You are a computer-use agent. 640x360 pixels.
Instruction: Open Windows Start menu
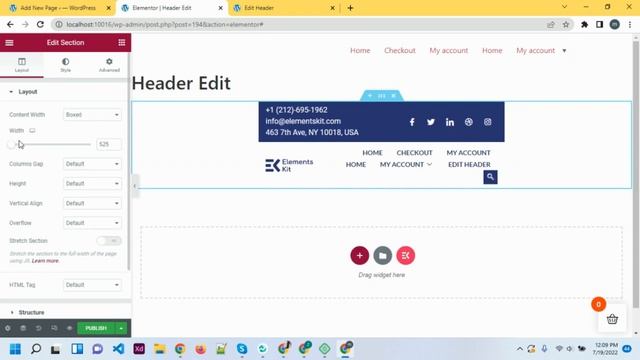coord(15,349)
